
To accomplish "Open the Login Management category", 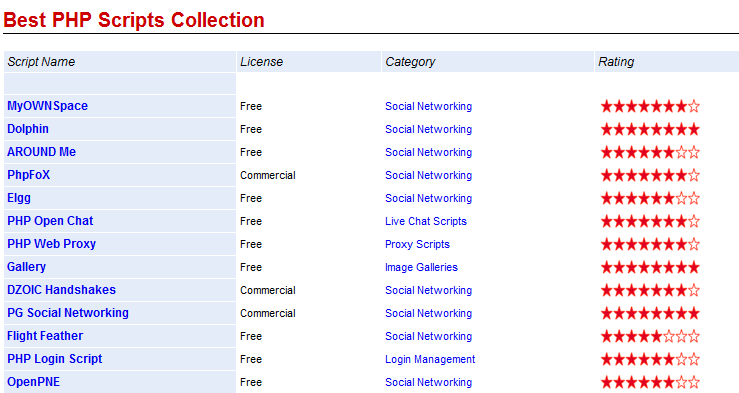I will coord(430,360).
